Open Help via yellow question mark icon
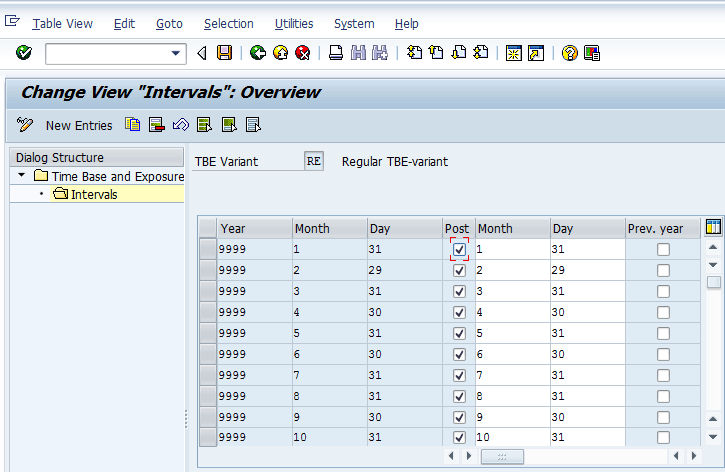 [569, 53]
